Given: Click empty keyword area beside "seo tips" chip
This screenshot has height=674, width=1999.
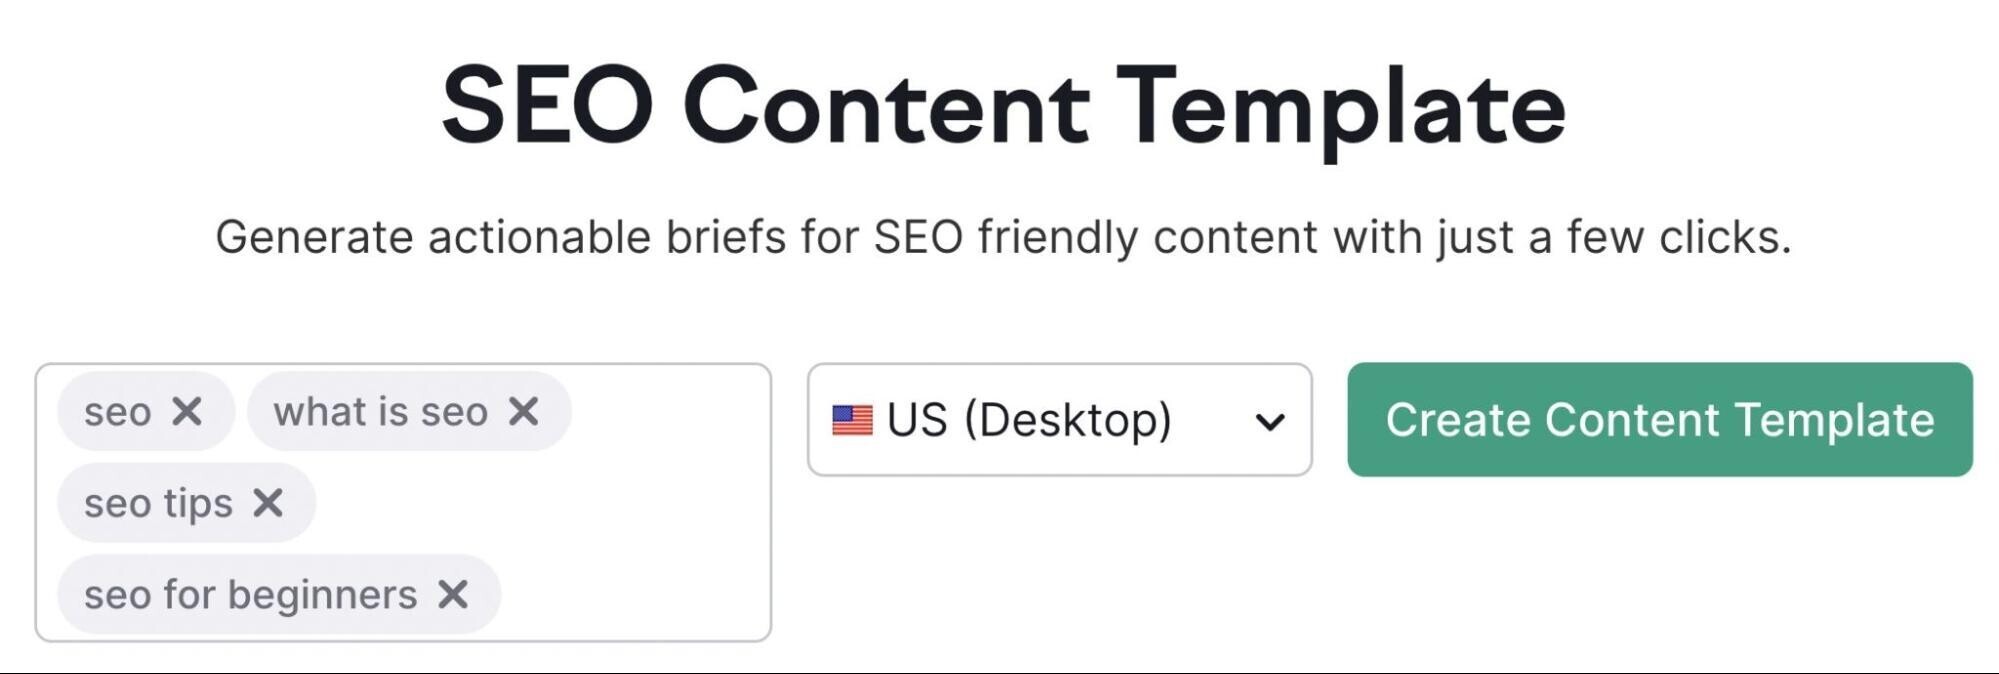Looking at the screenshot, I should pyautogui.click(x=540, y=503).
